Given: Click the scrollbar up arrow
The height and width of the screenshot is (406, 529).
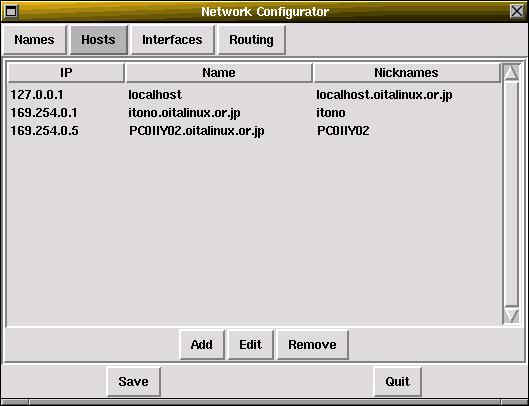Looking at the screenshot, I should click(511, 72).
